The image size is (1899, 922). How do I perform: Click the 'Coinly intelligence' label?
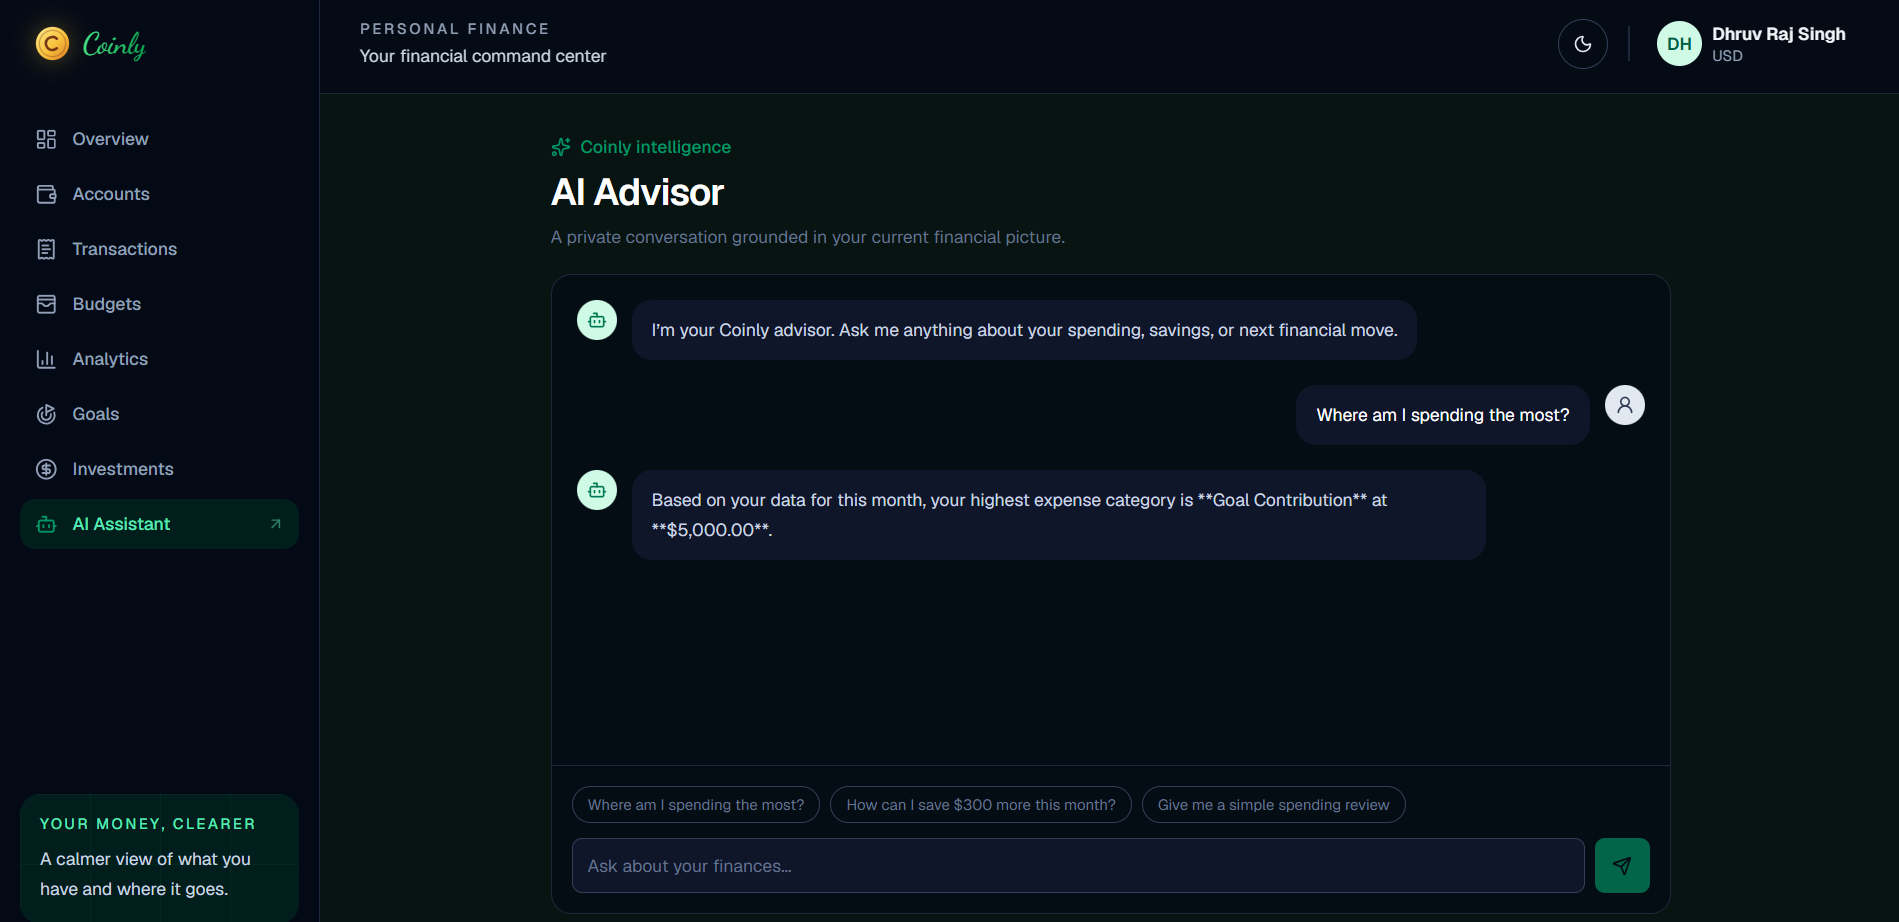(x=655, y=147)
